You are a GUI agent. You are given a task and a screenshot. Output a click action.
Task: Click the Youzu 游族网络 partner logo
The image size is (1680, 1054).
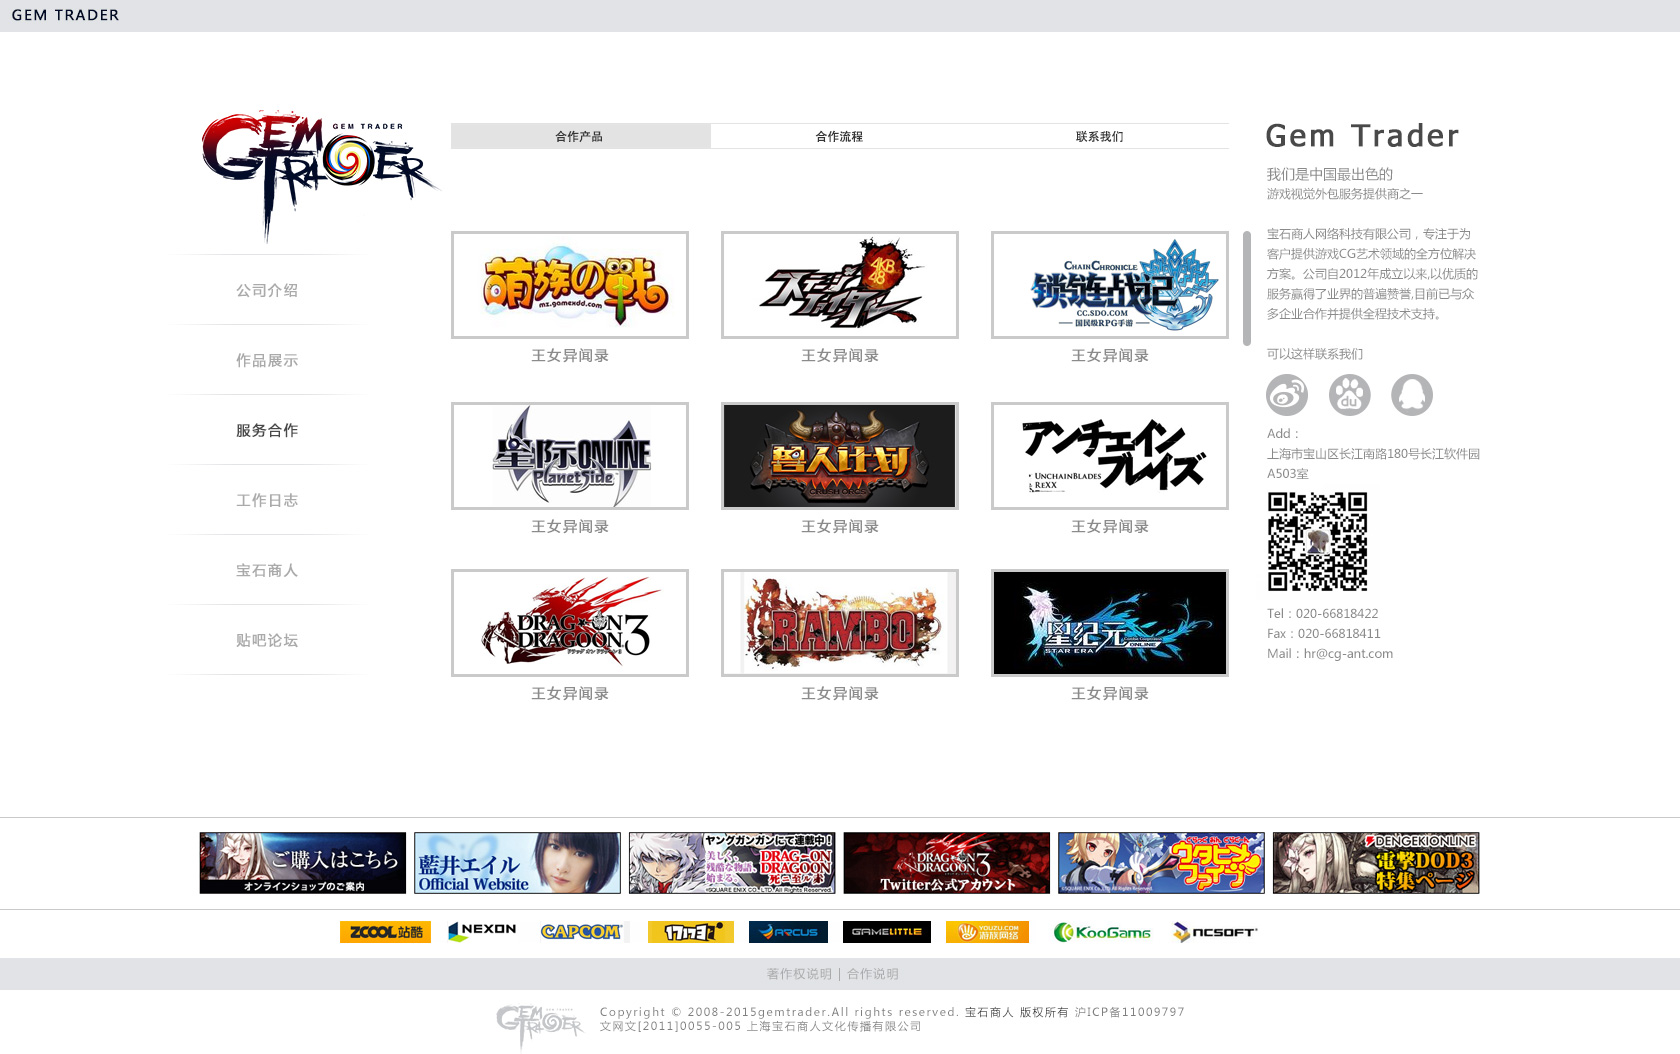[987, 932]
